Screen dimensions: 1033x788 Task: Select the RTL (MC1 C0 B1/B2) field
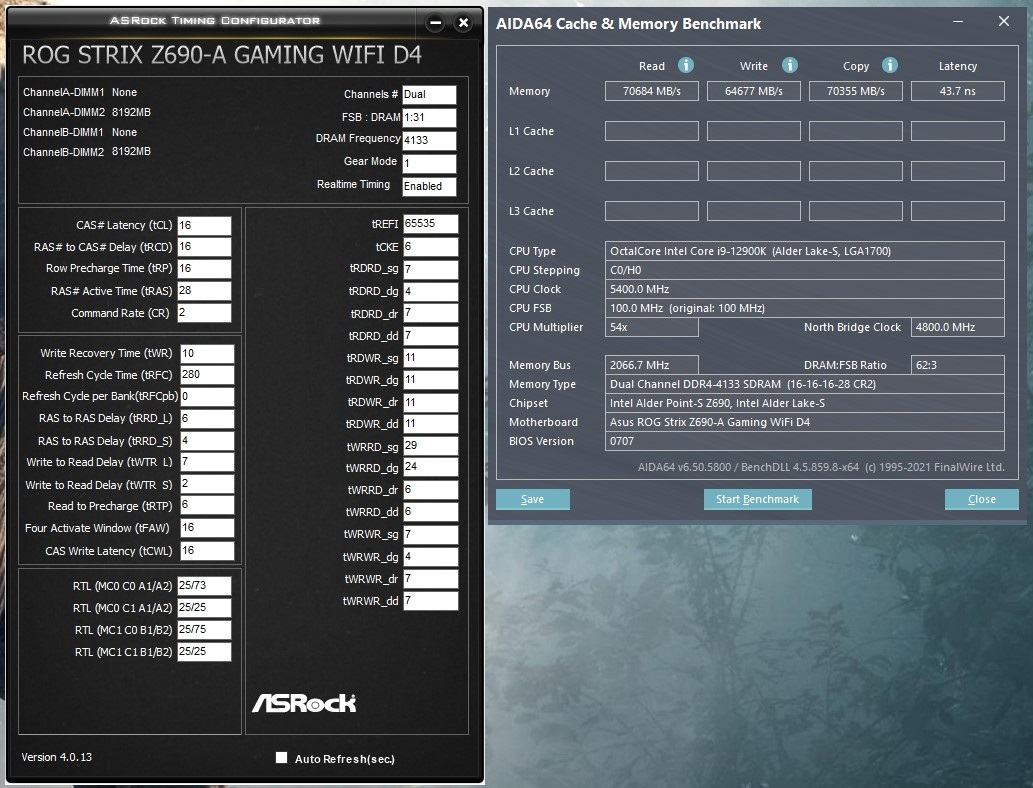[x=204, y=630]
